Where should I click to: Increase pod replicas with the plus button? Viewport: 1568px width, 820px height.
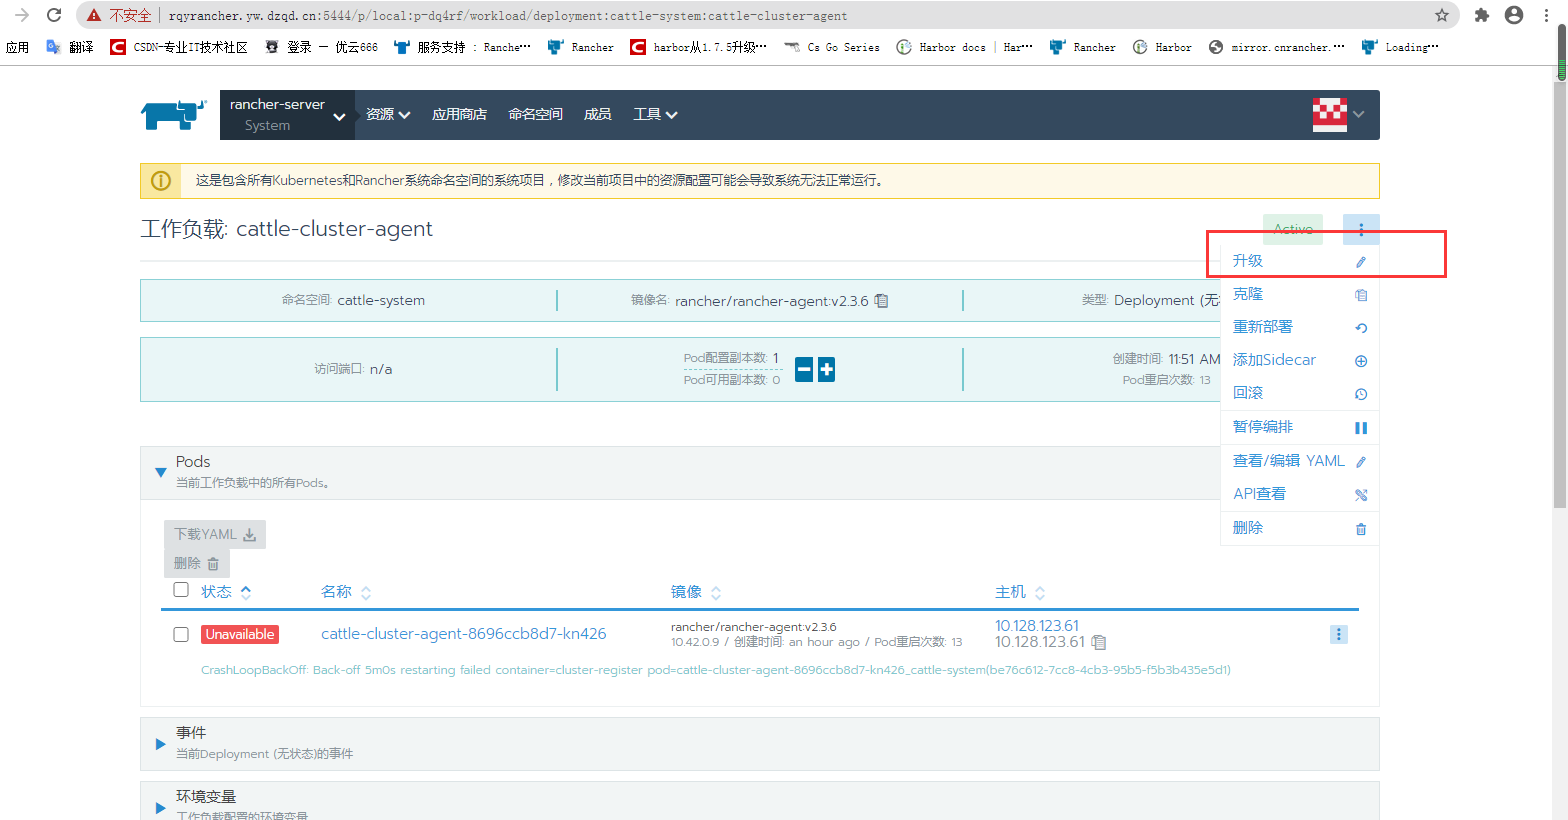(826, 369)
